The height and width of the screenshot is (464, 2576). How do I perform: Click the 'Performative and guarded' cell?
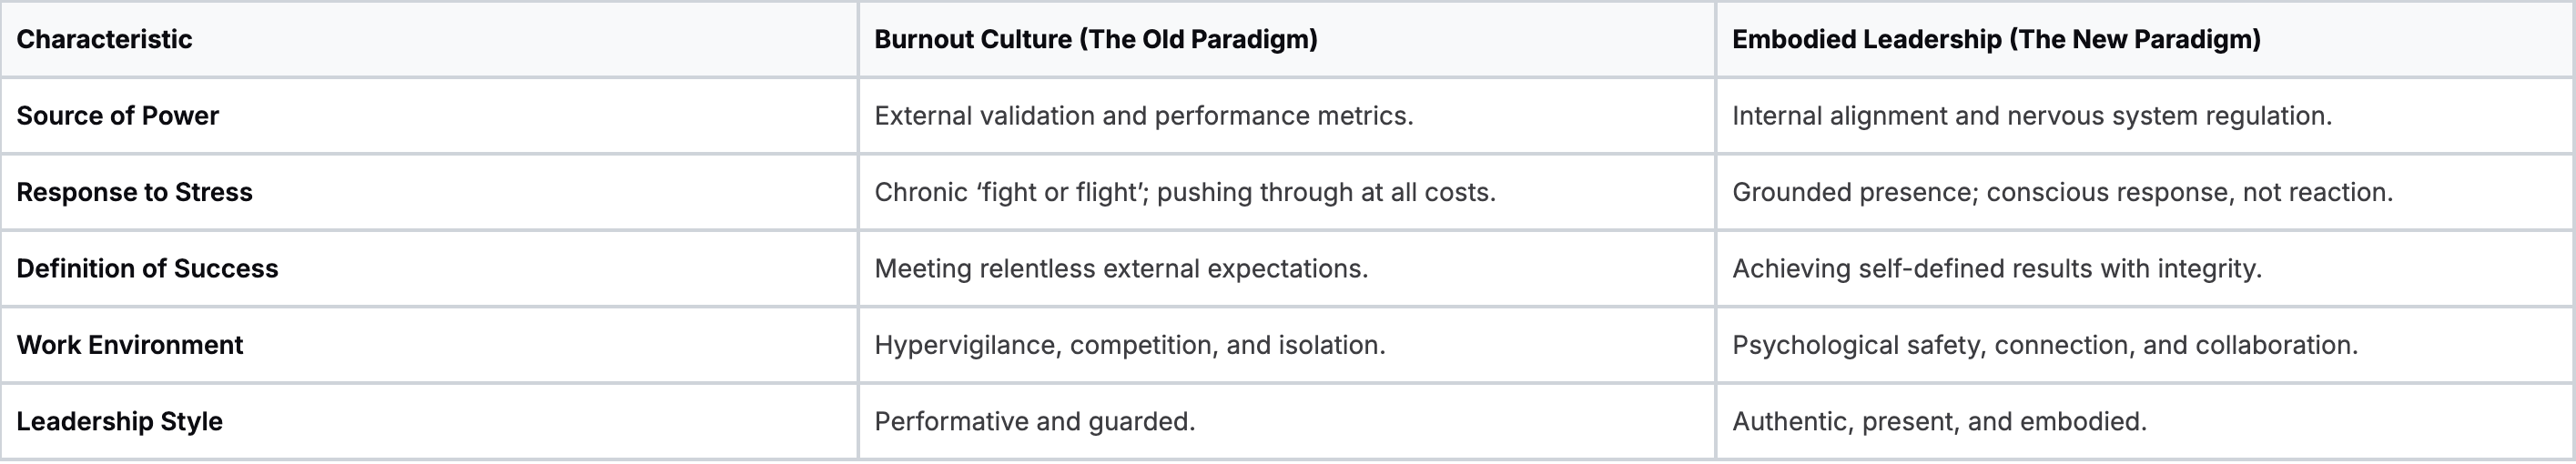(1034, 421)
